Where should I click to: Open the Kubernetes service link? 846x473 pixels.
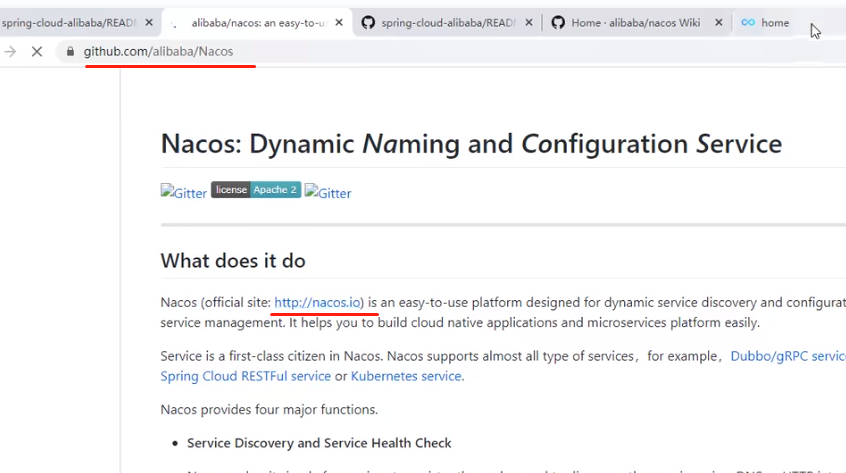406,376
